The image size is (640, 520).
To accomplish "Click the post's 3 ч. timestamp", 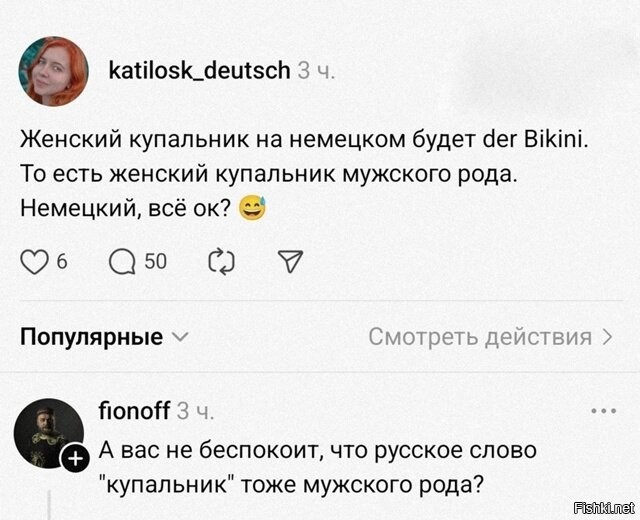I will pyautogui.click(x=316, y=70).
